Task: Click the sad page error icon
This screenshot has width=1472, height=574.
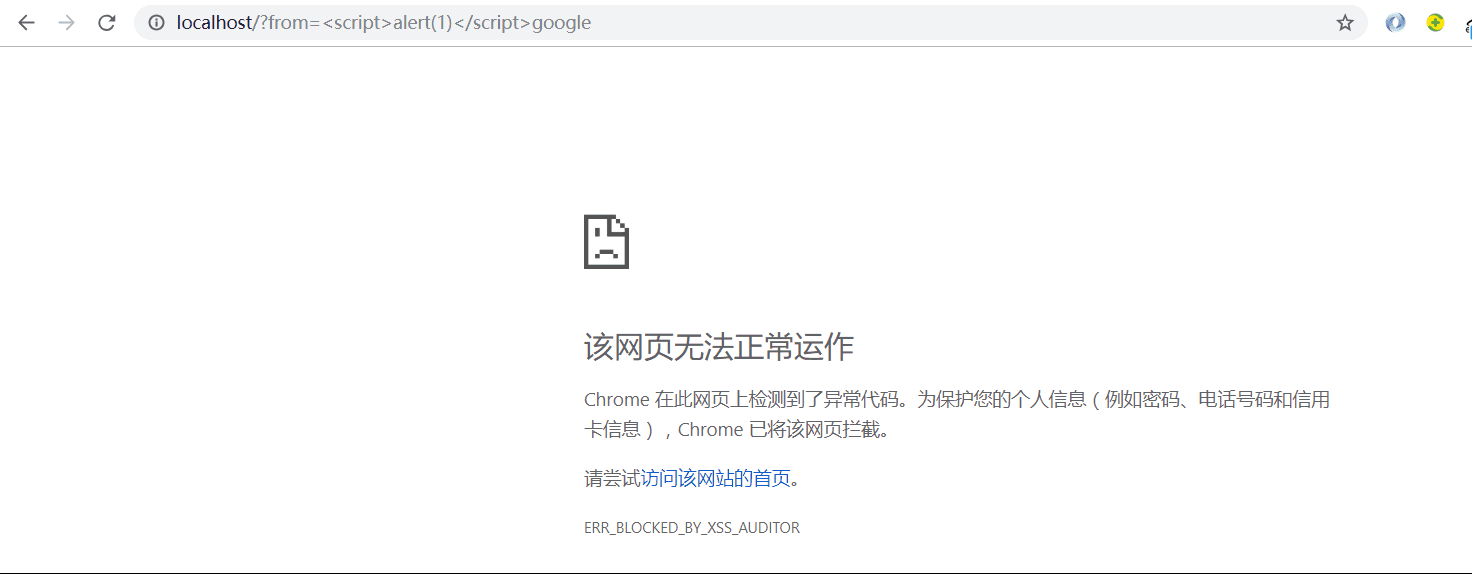Action: click(607, 241)
